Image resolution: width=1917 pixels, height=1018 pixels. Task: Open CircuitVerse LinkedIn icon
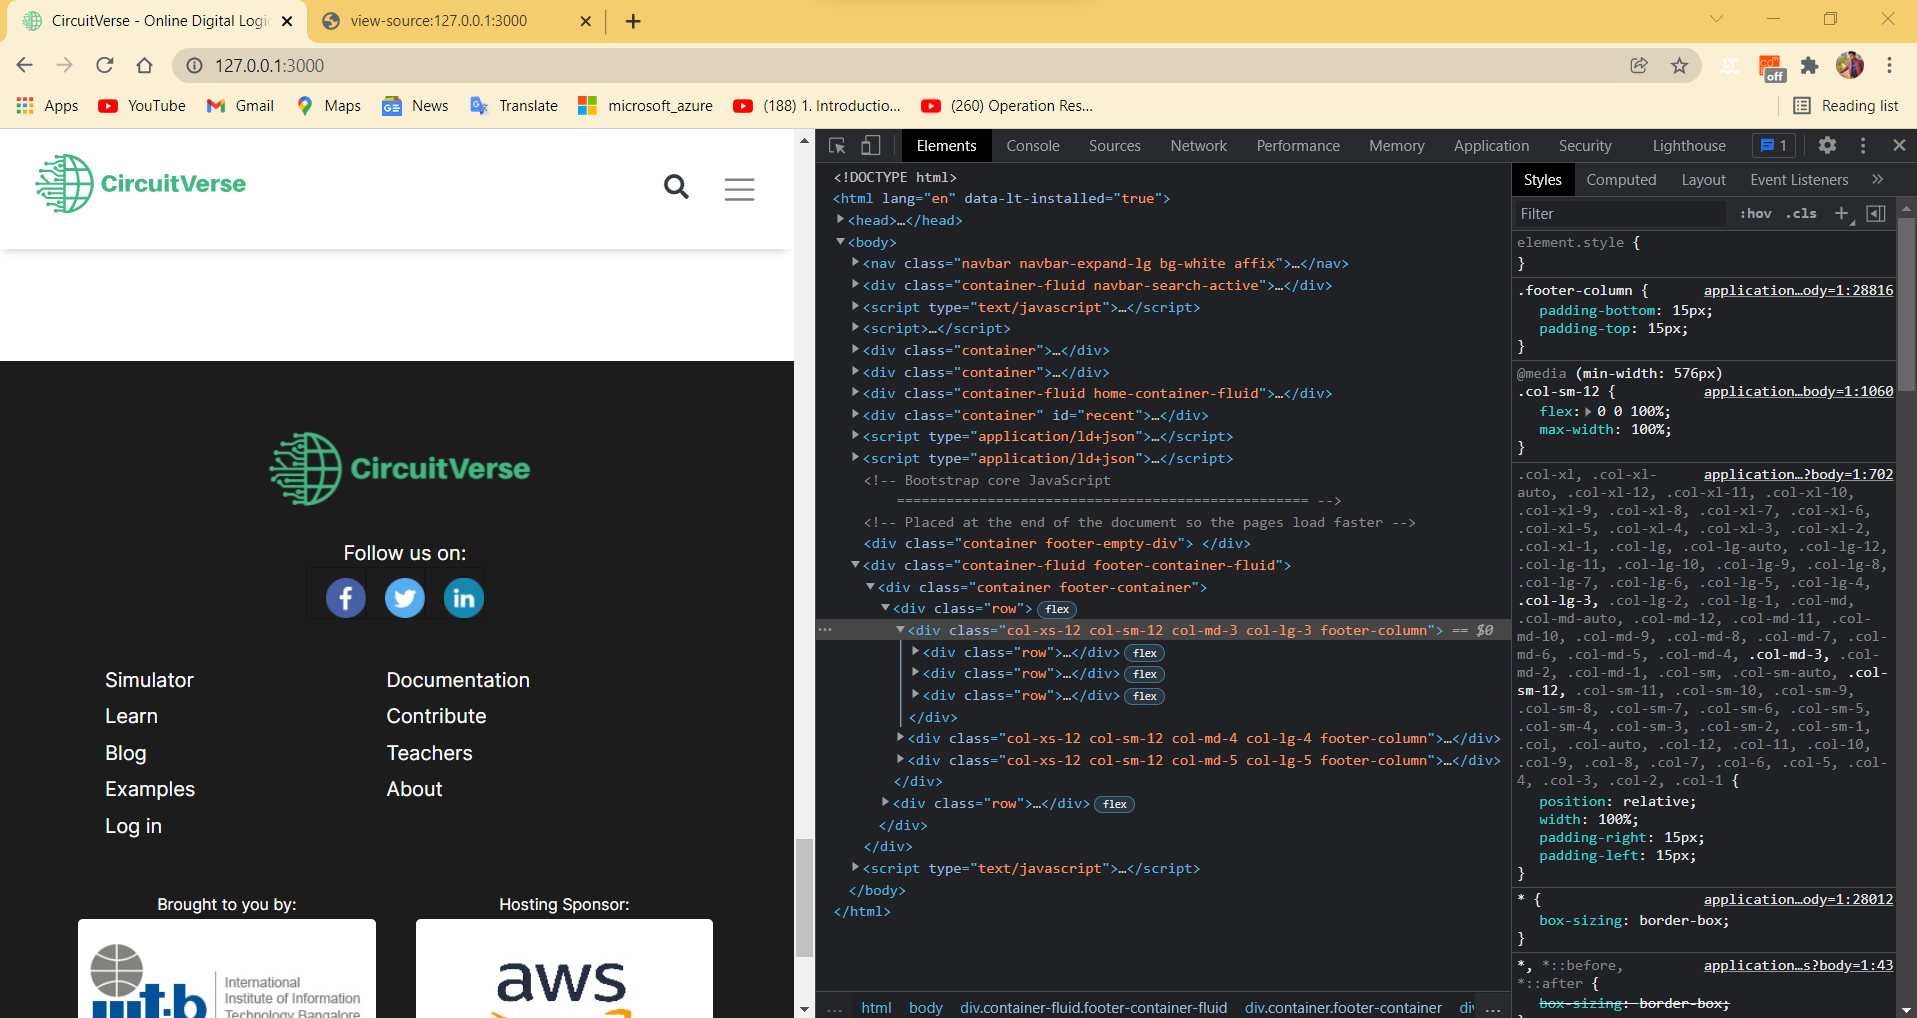click(x=463, y=597)
